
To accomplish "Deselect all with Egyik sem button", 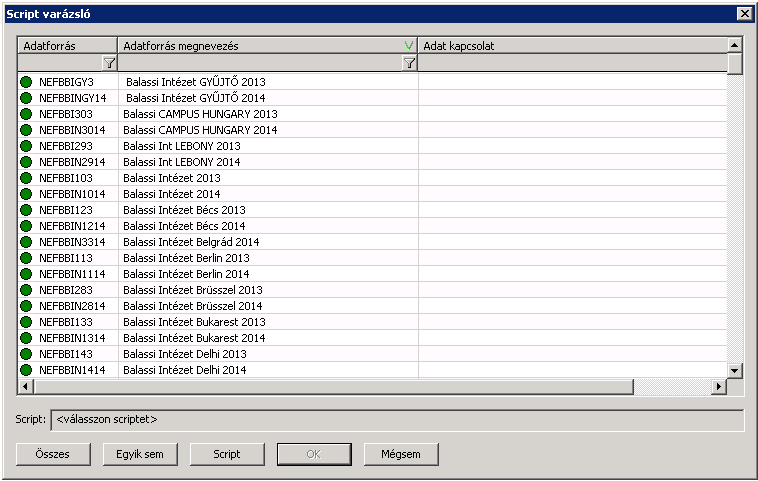I will tap(140, 454).
